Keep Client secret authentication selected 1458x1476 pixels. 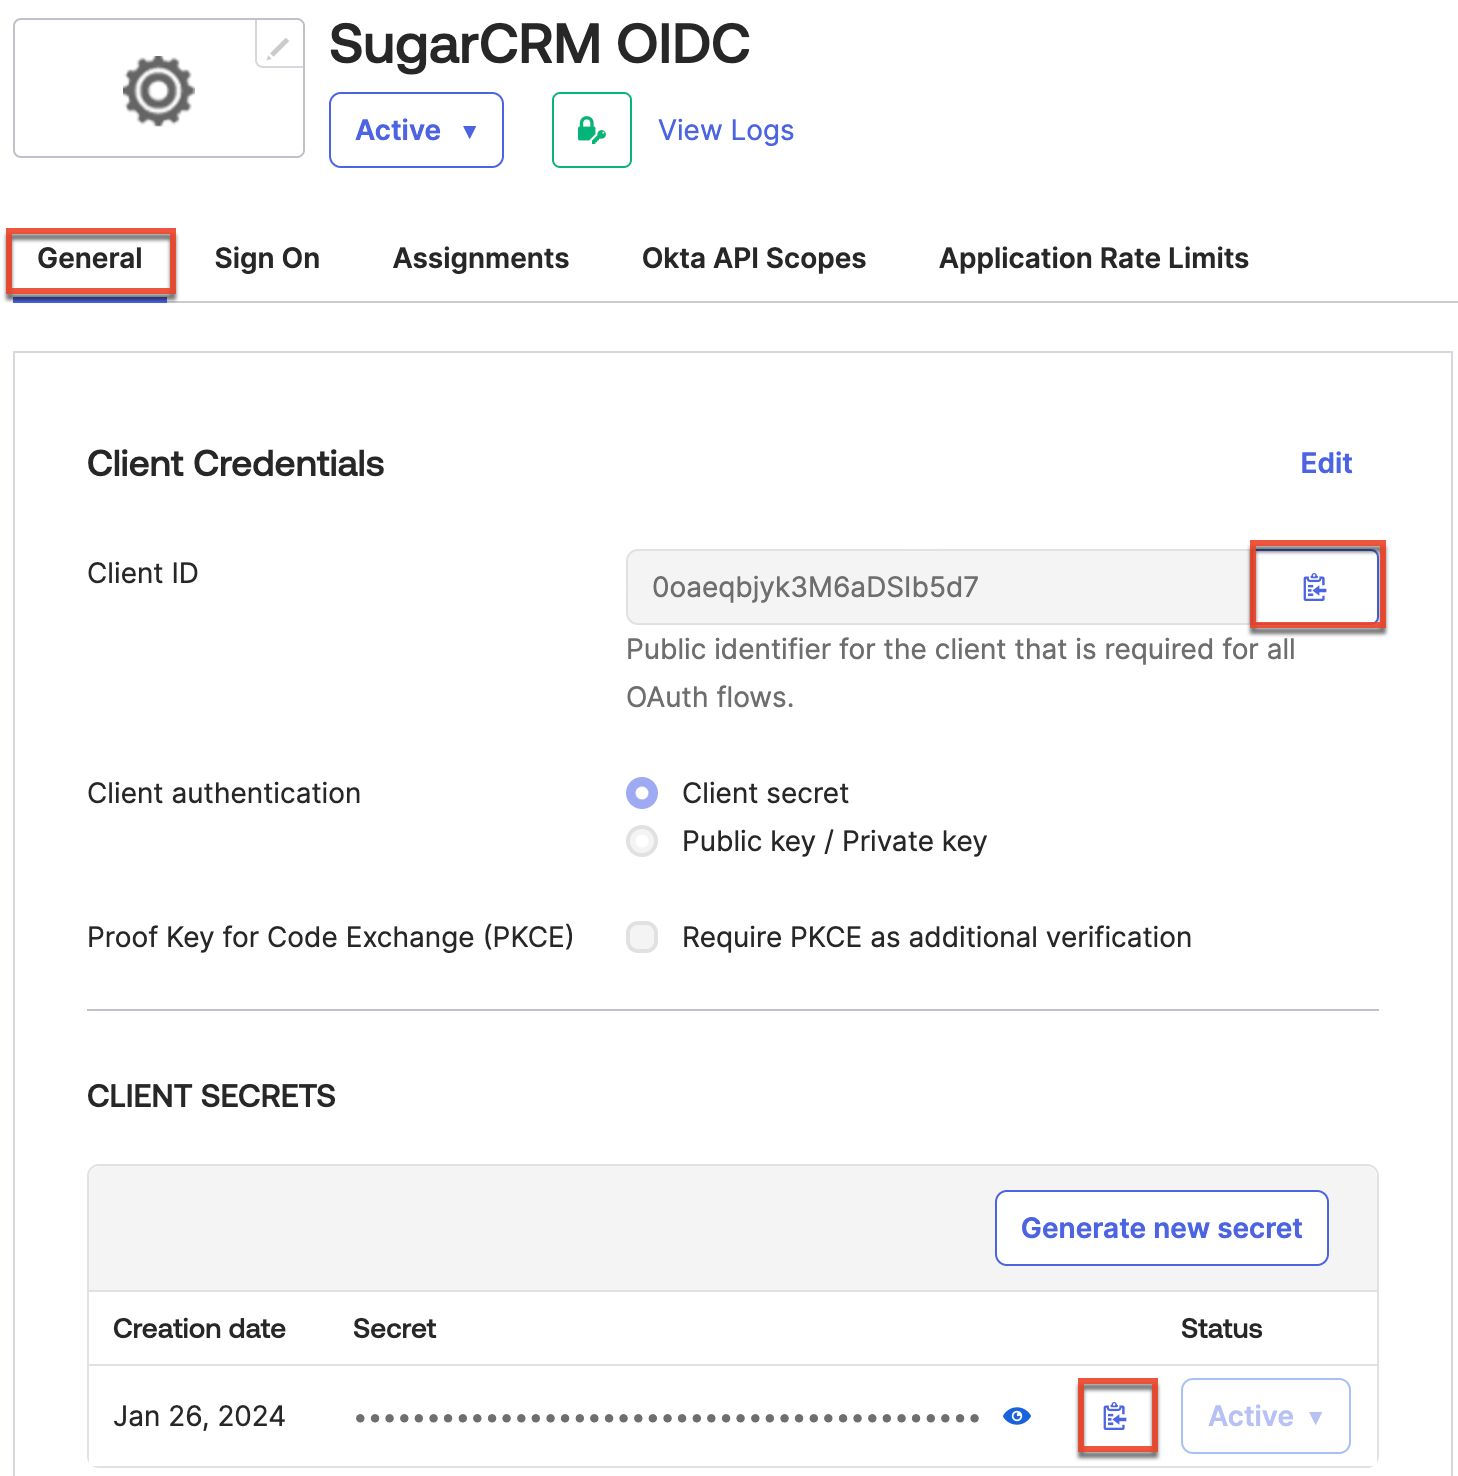tap(642, 792)
